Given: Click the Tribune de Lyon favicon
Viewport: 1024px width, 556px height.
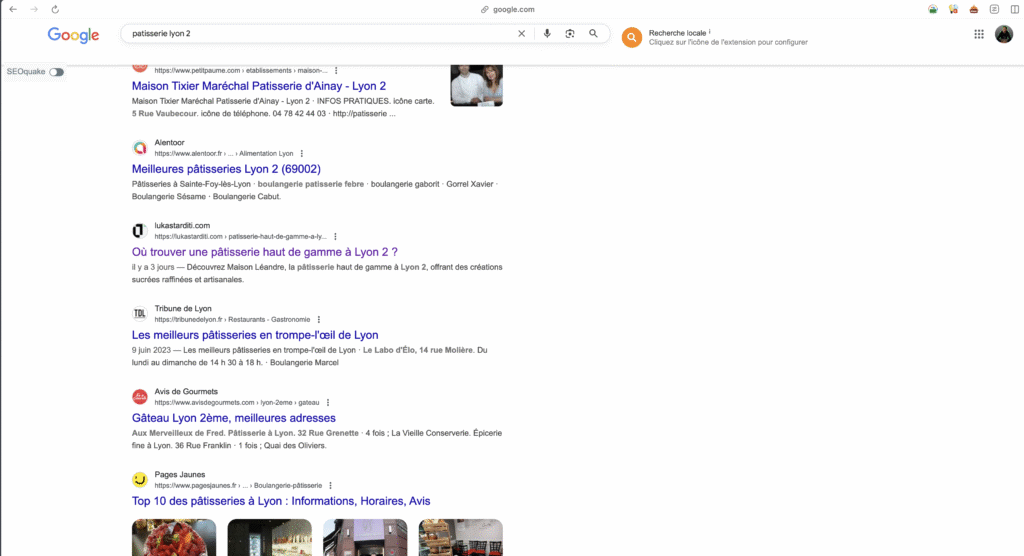Looking at the screenshot, I should tap(140, 314).
